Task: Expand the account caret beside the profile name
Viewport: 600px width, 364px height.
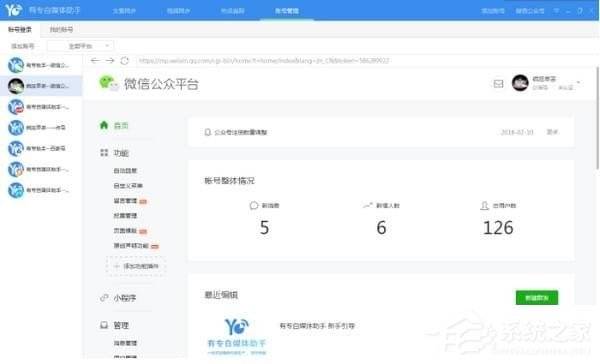Action: point(578,82)
